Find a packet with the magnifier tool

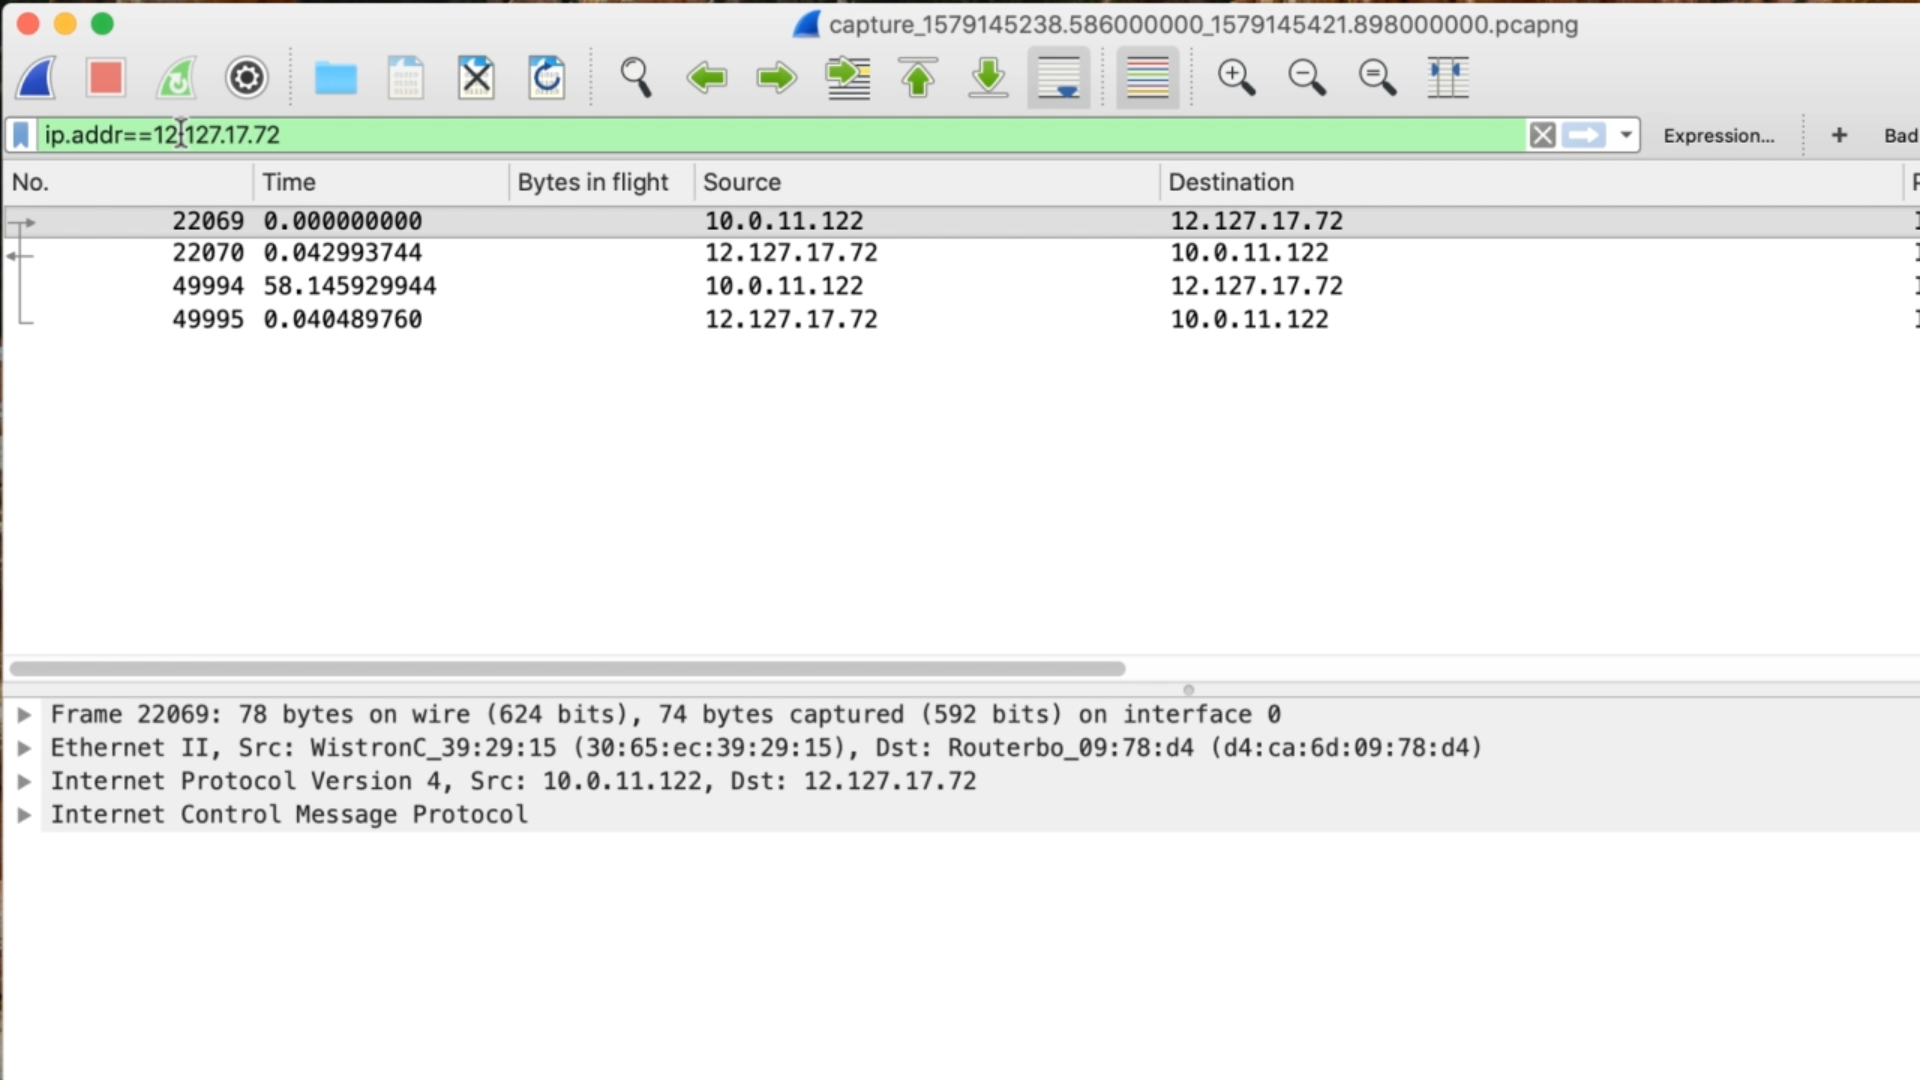tap(637, 77)
